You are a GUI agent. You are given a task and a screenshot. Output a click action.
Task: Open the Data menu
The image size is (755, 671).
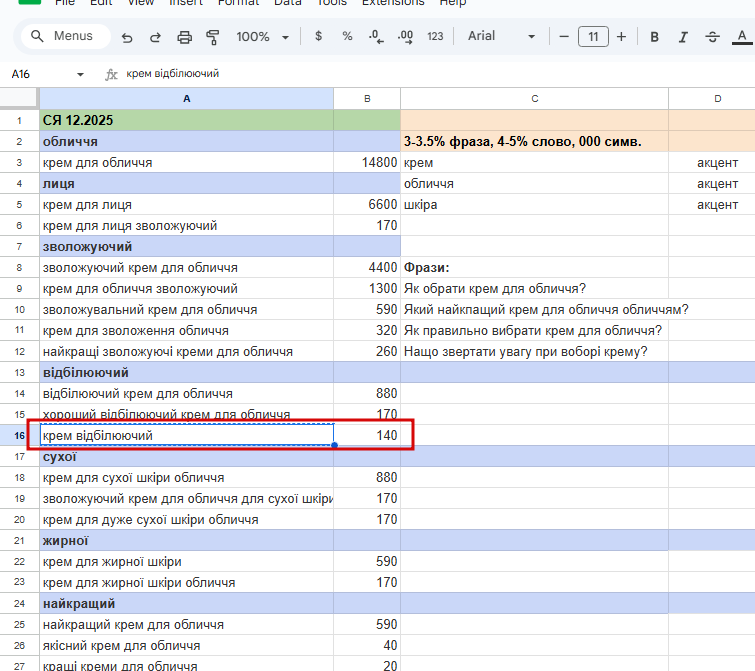point(288,3)
